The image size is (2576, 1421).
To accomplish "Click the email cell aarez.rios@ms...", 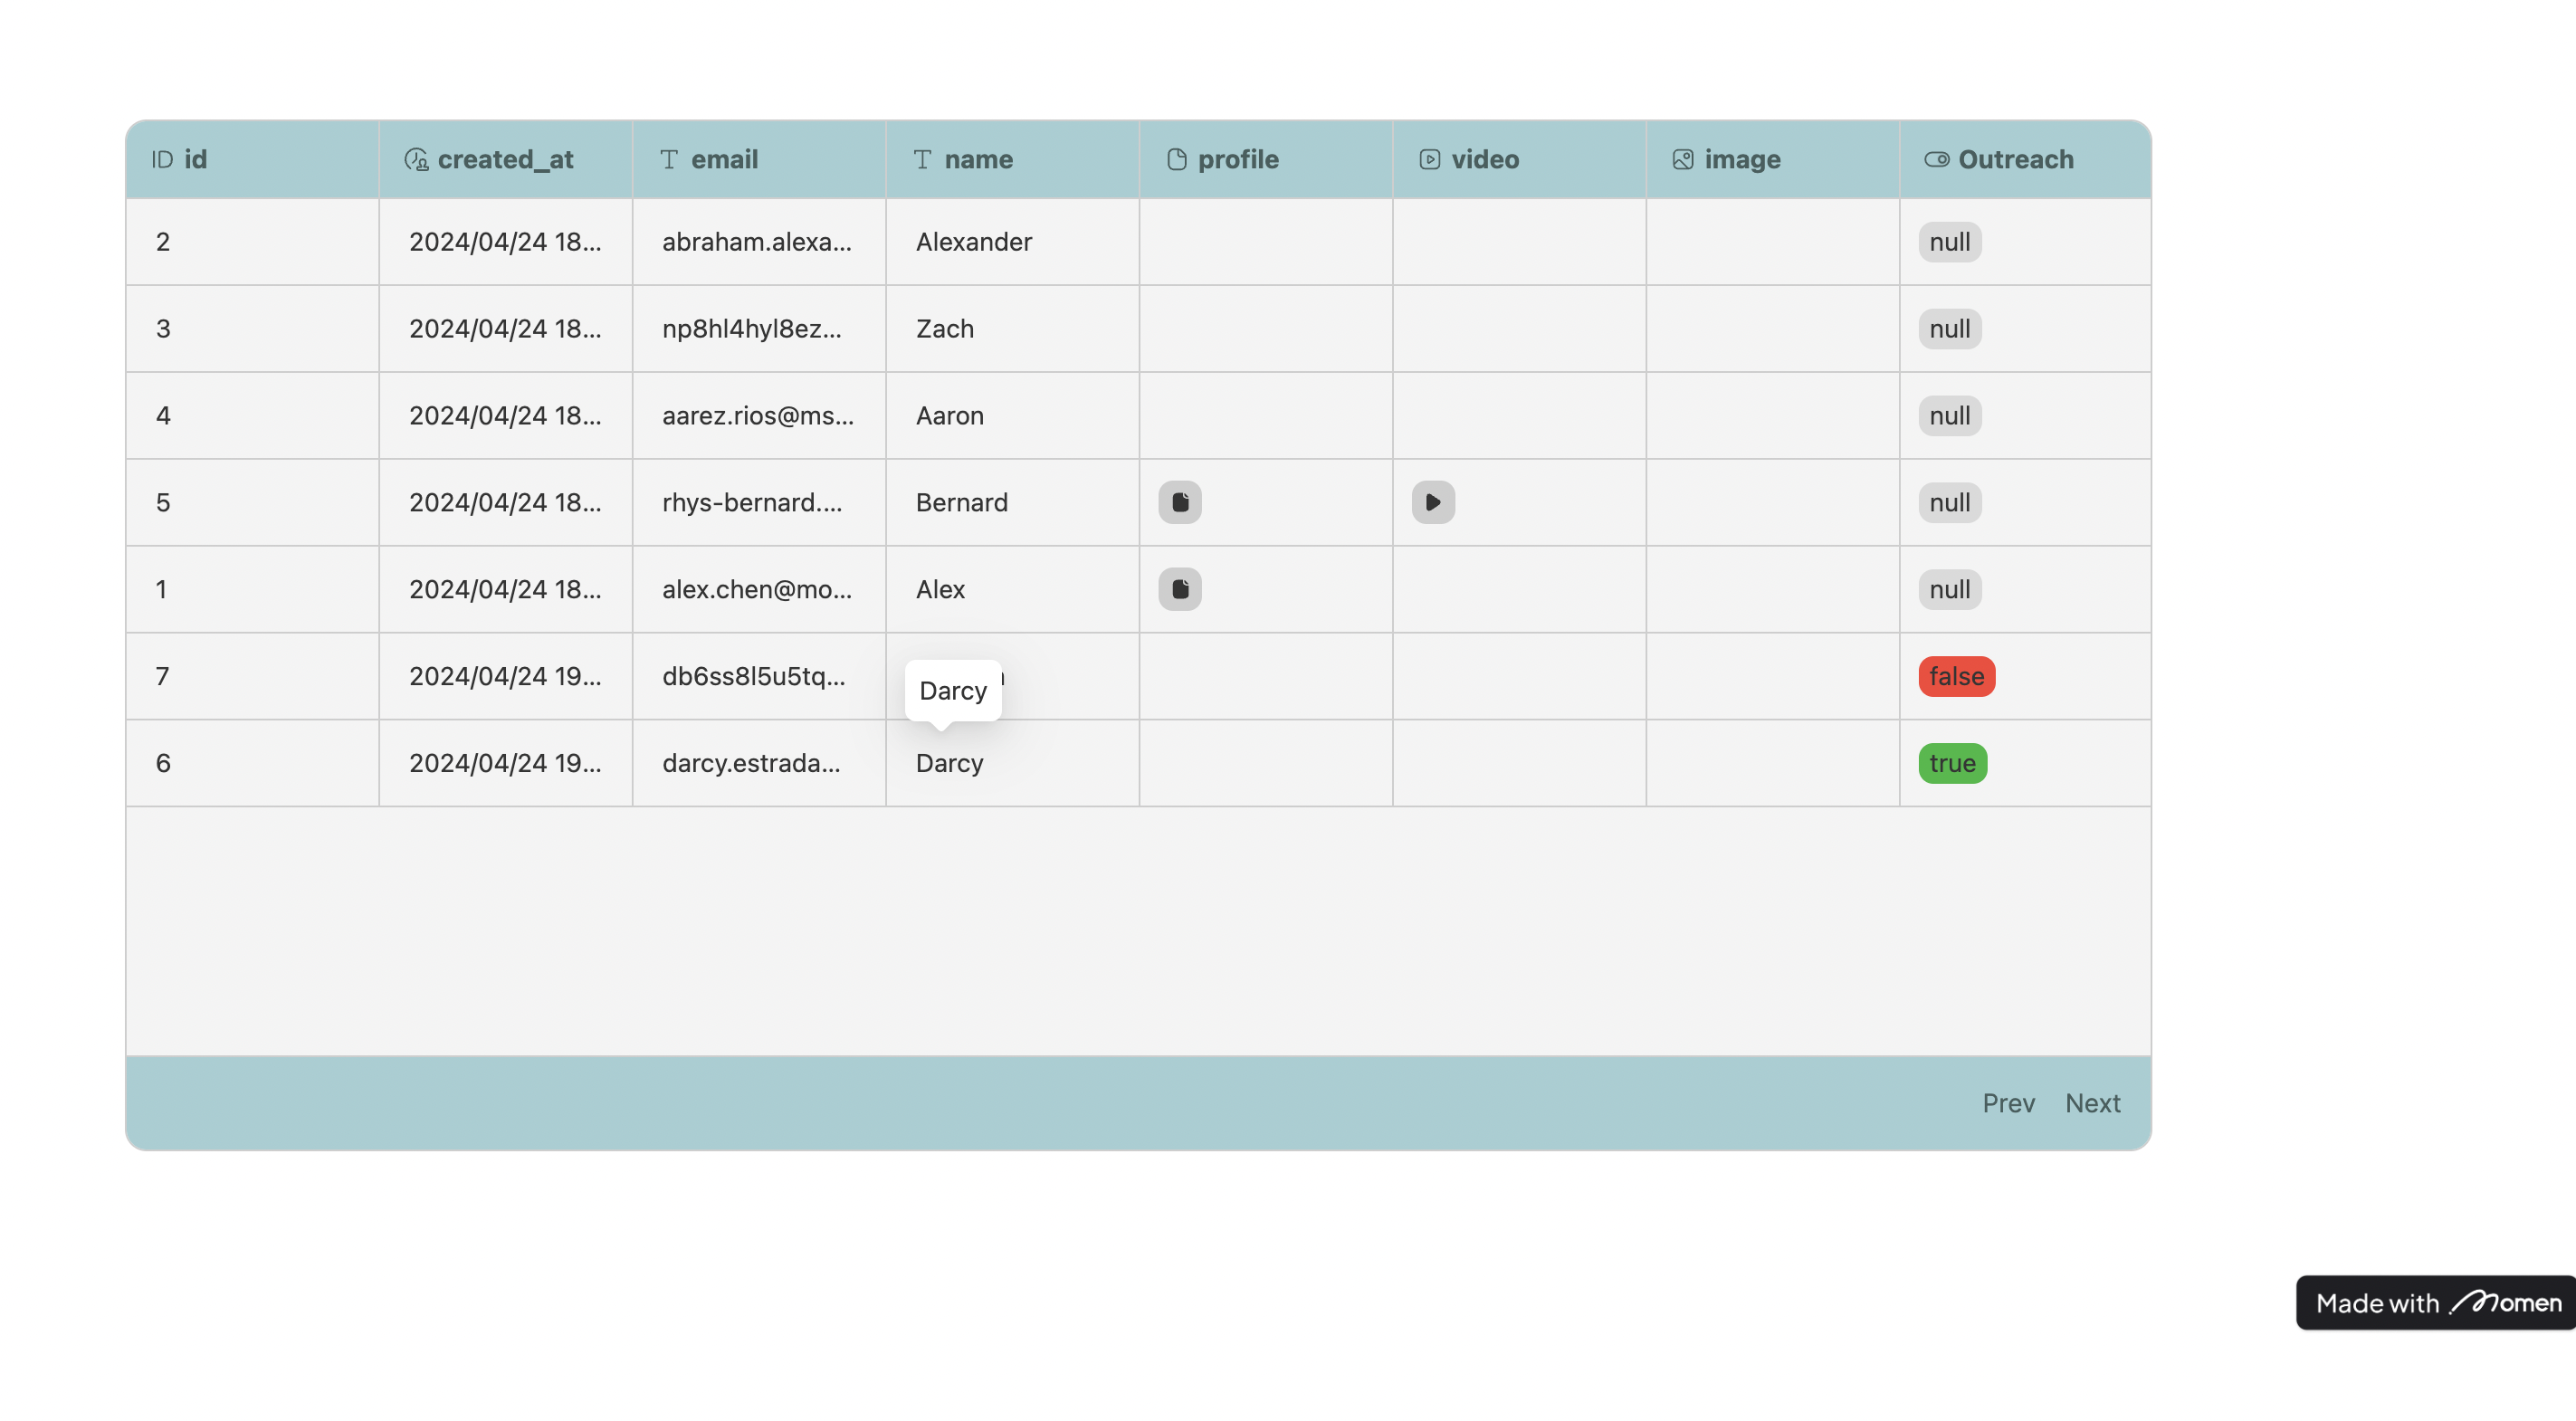I will pyautogui.click(x=759, y=416).
